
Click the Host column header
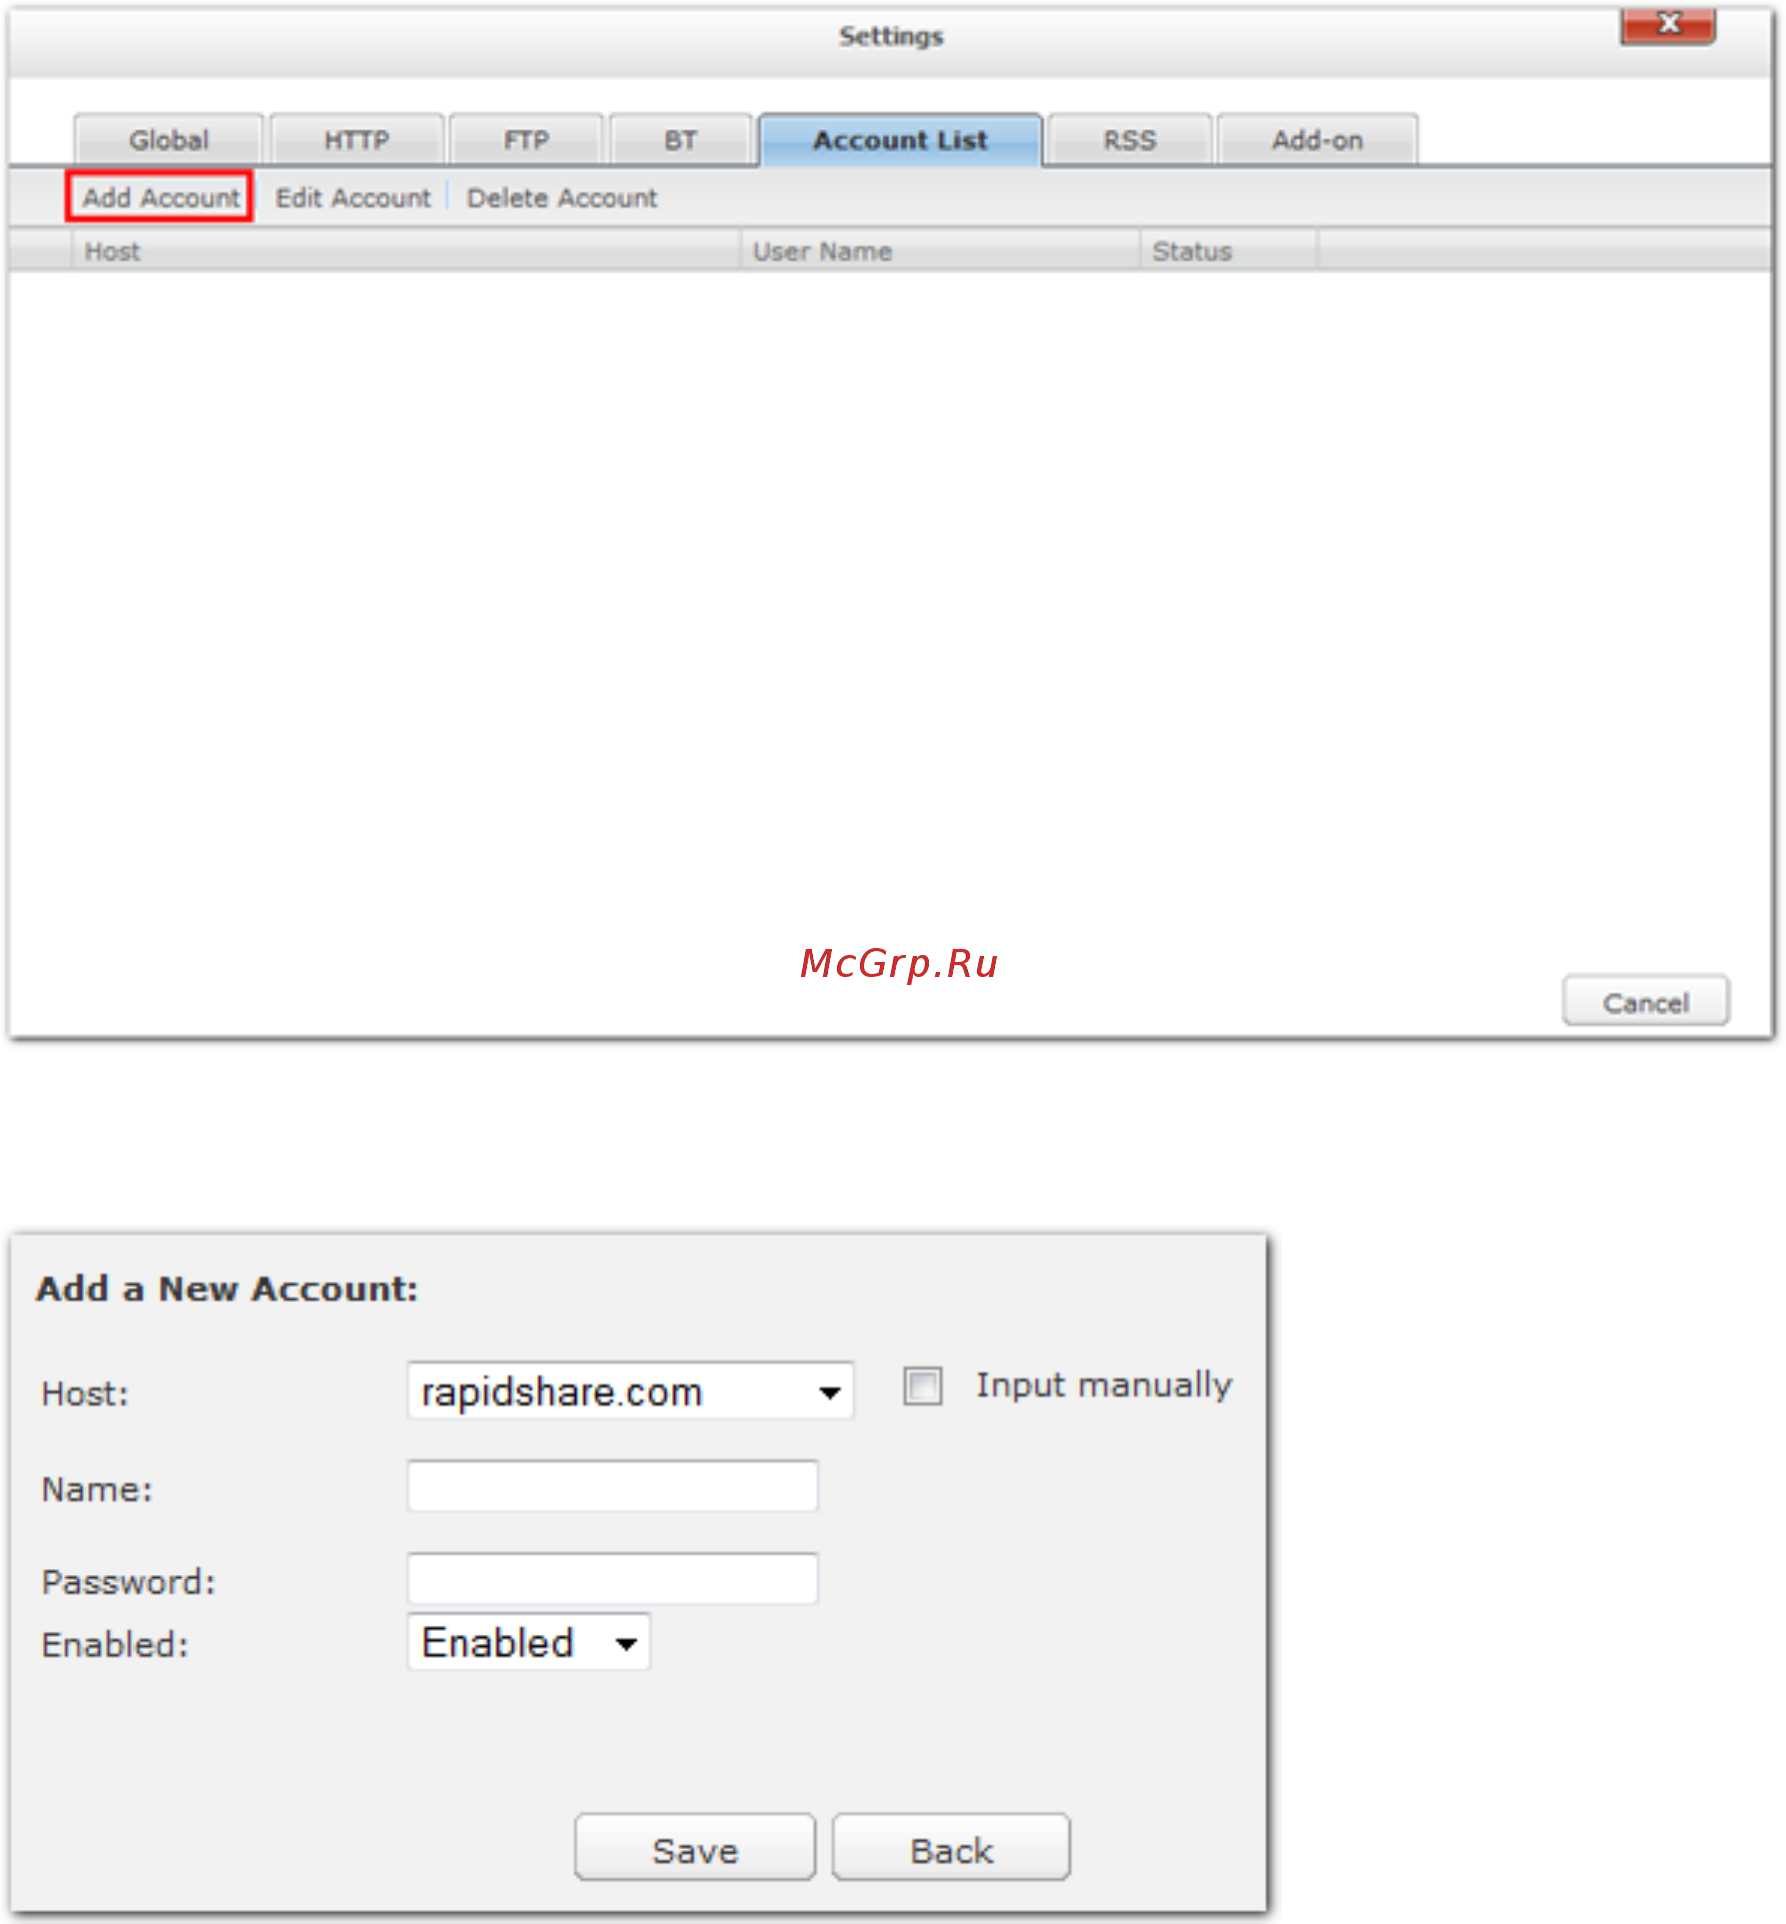coord(406,251)
